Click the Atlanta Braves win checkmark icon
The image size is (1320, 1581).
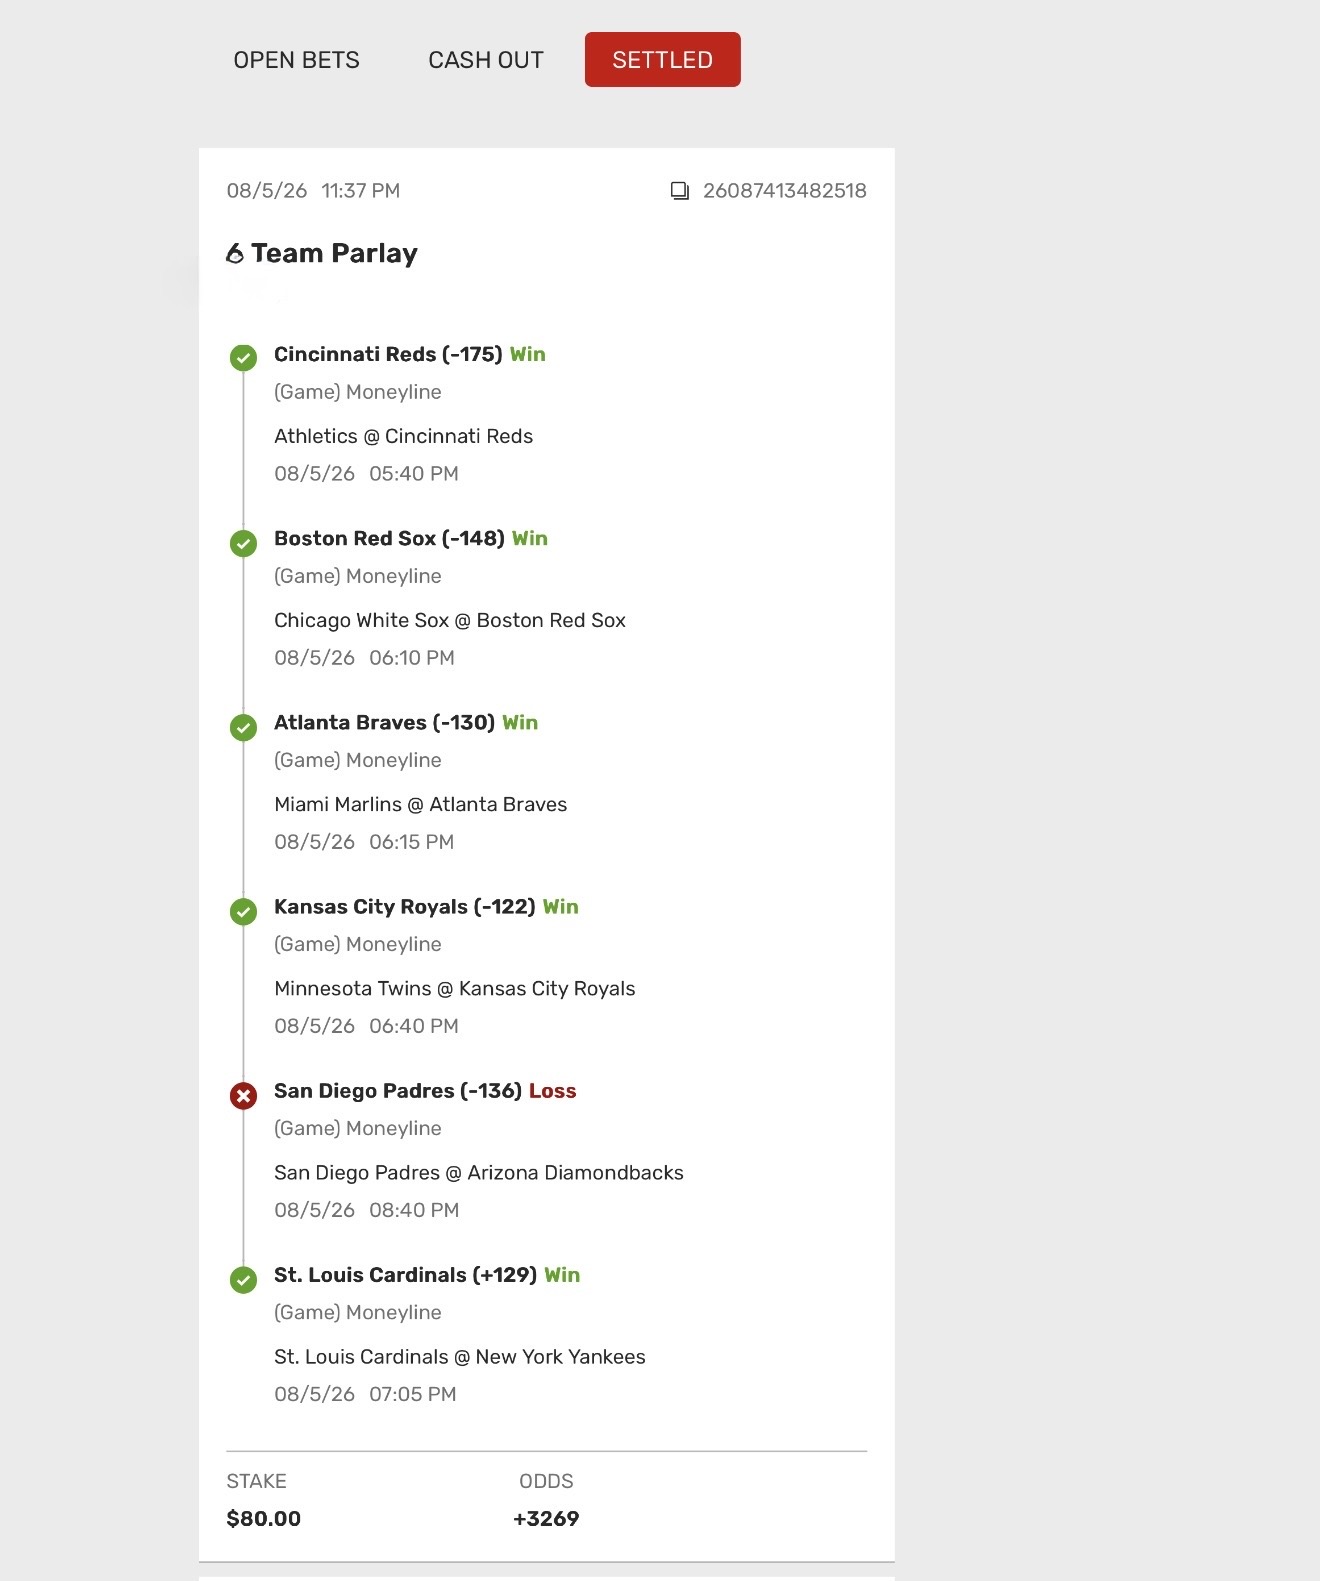(x=243, y=727)
